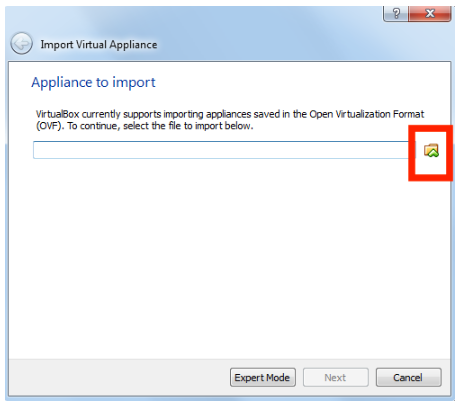
Task: Switch to Expert Mode
Action: (263, 377)
